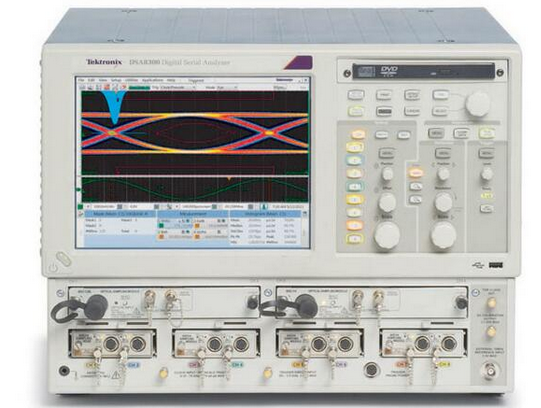Push the standby power button on bezel
This screenshot has height=408, width=541.
(x=63, y=259)
